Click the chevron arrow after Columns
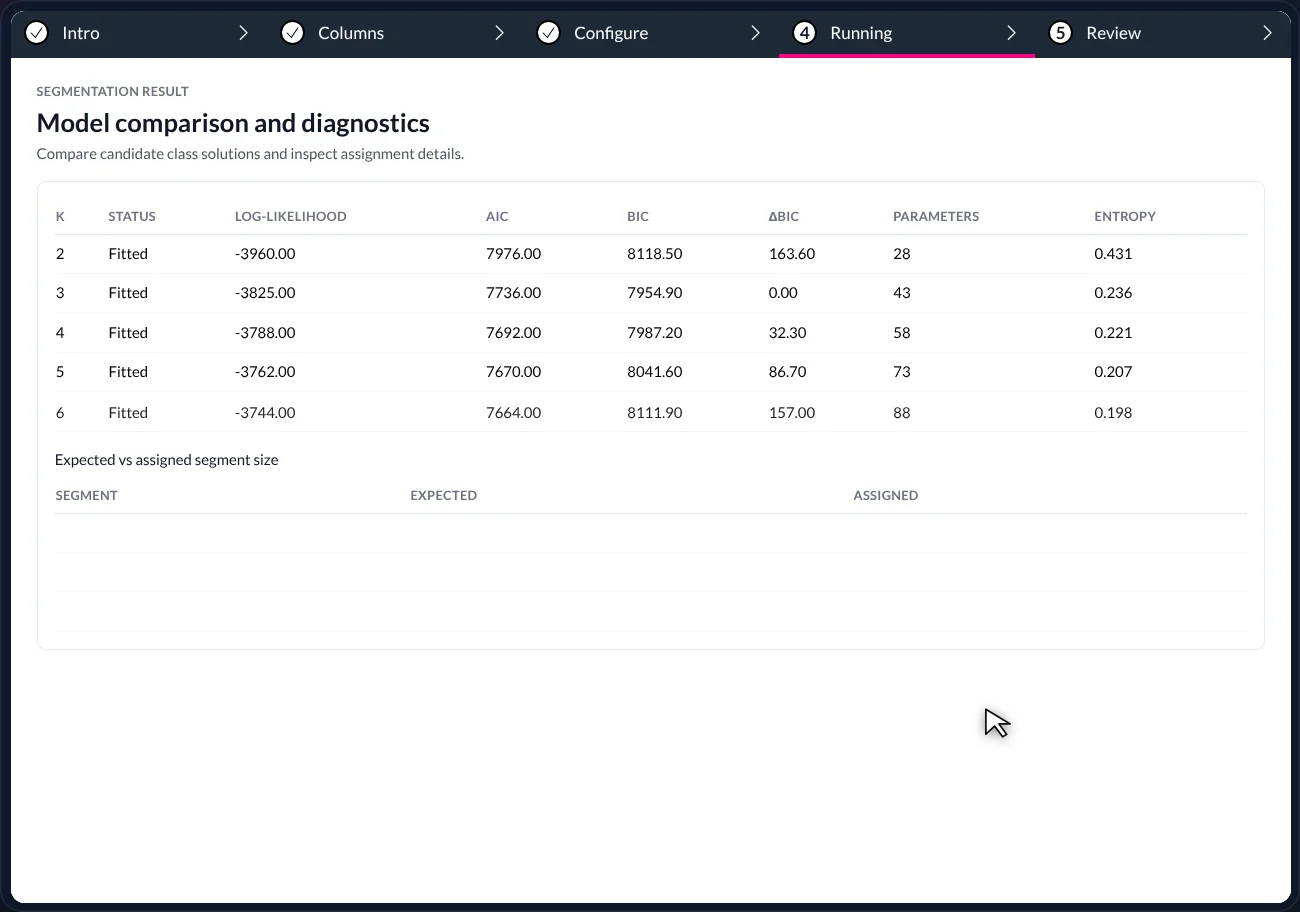This screenshot has height=912, width=1300. tap(499, 33)
